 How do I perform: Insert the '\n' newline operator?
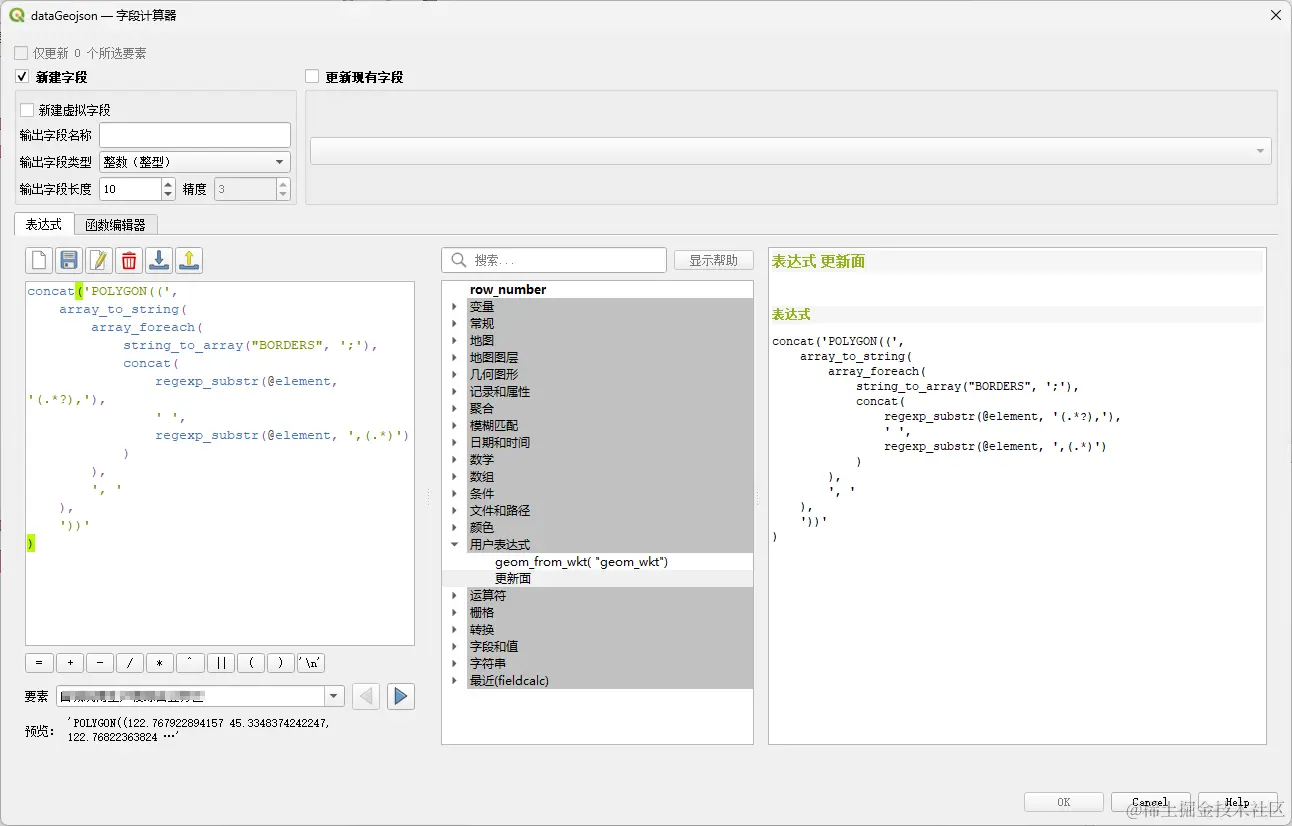tap(310, 663)
